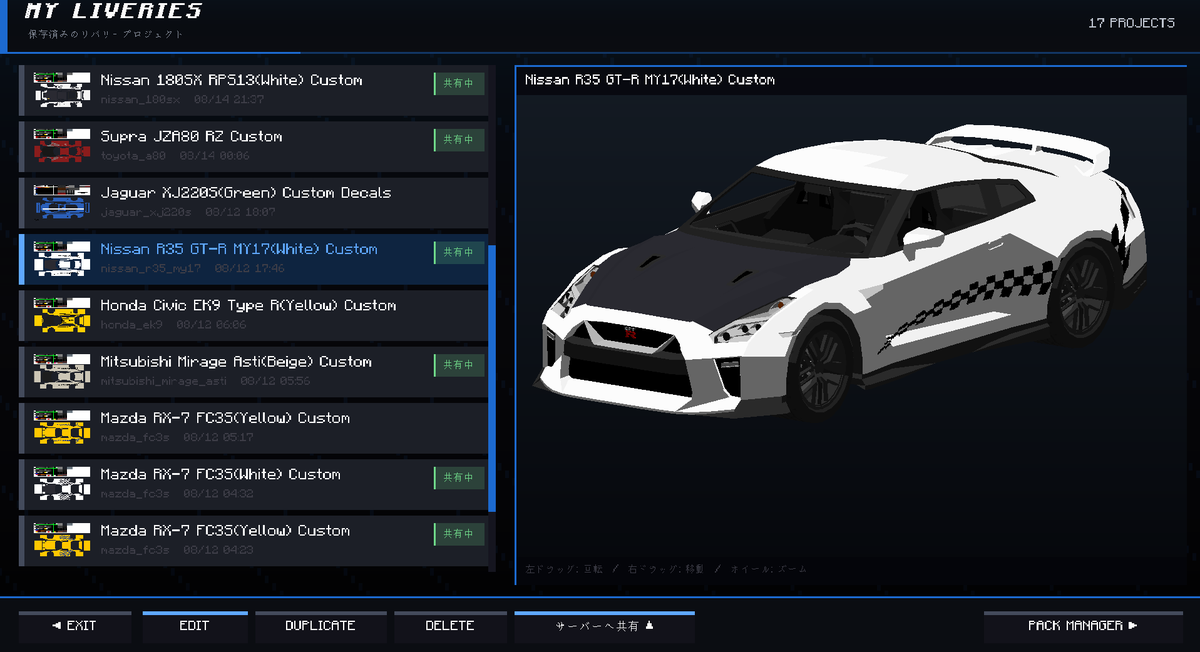This screenshot has width=1200, height=652.
Task: Click the 共有中 badge on Supra JZA80 row
Action: (459, 140)
